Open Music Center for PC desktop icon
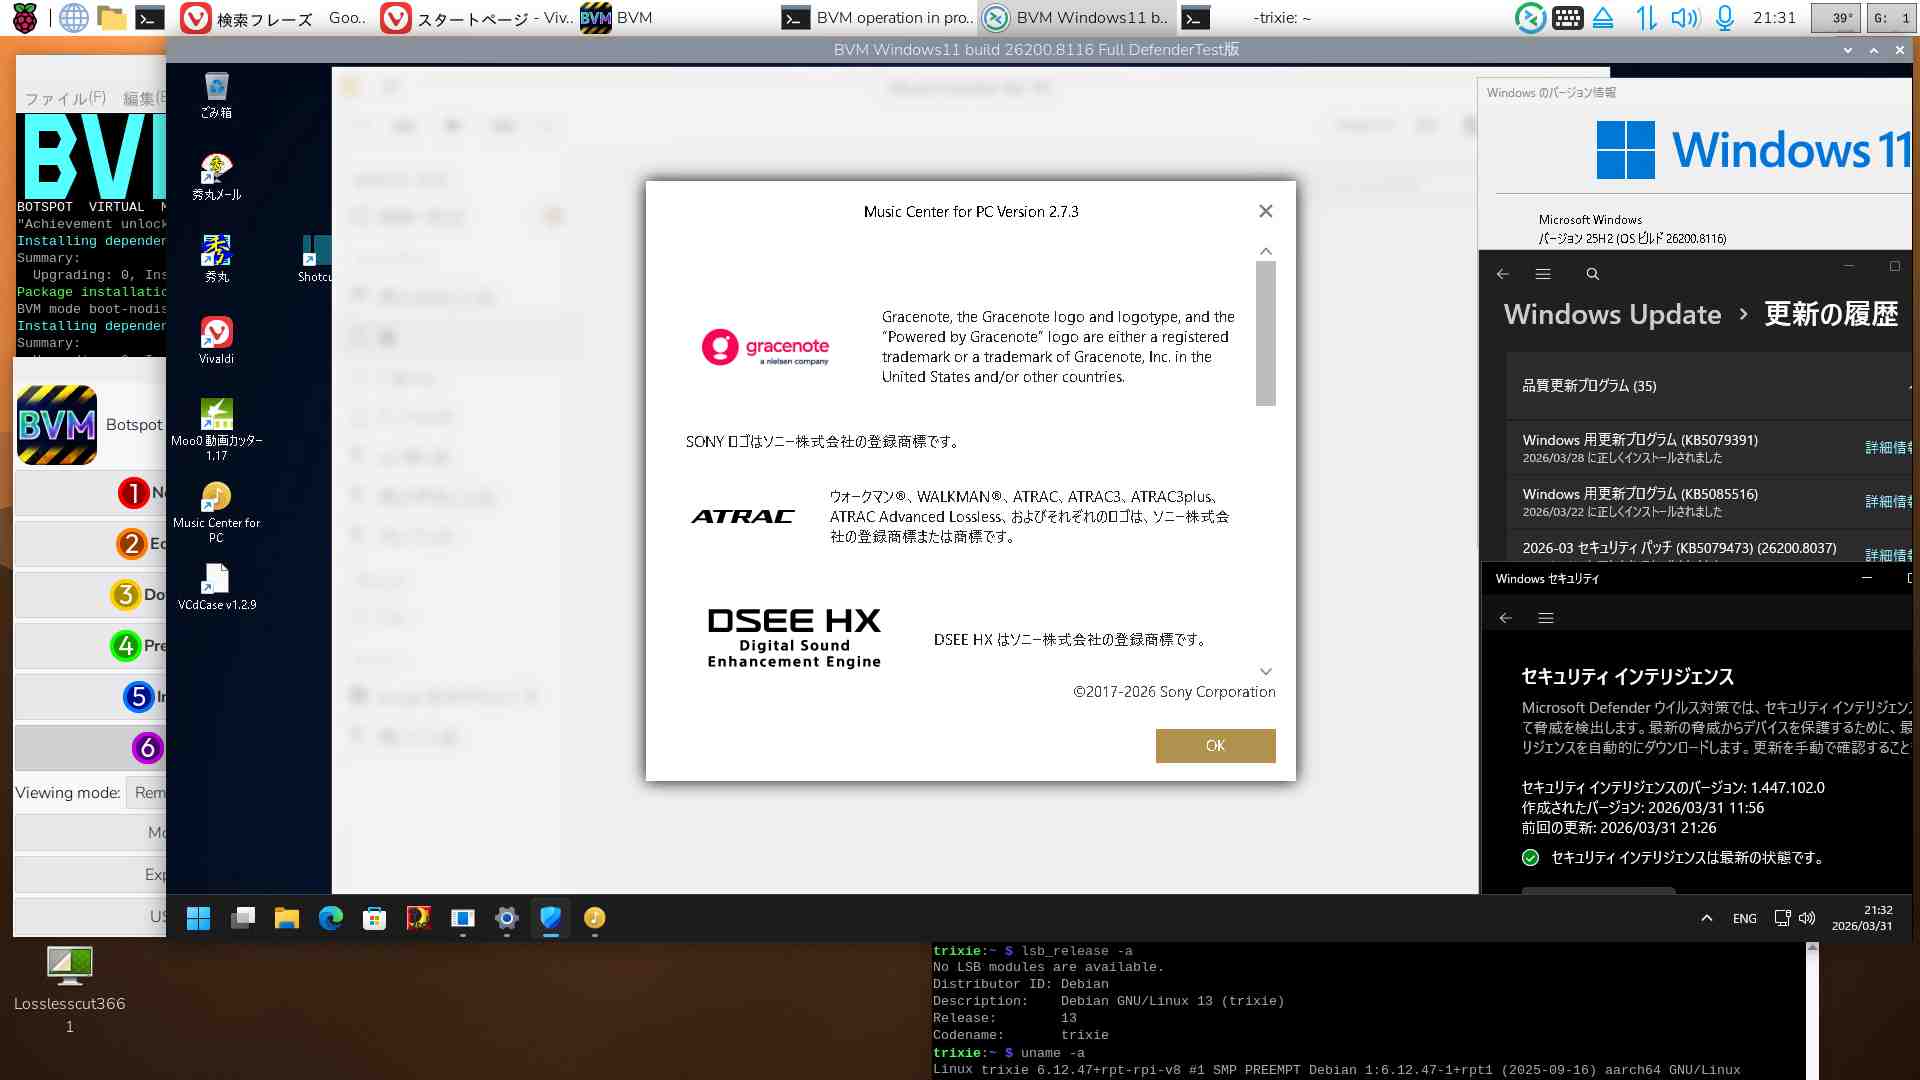 pos(216,498)
